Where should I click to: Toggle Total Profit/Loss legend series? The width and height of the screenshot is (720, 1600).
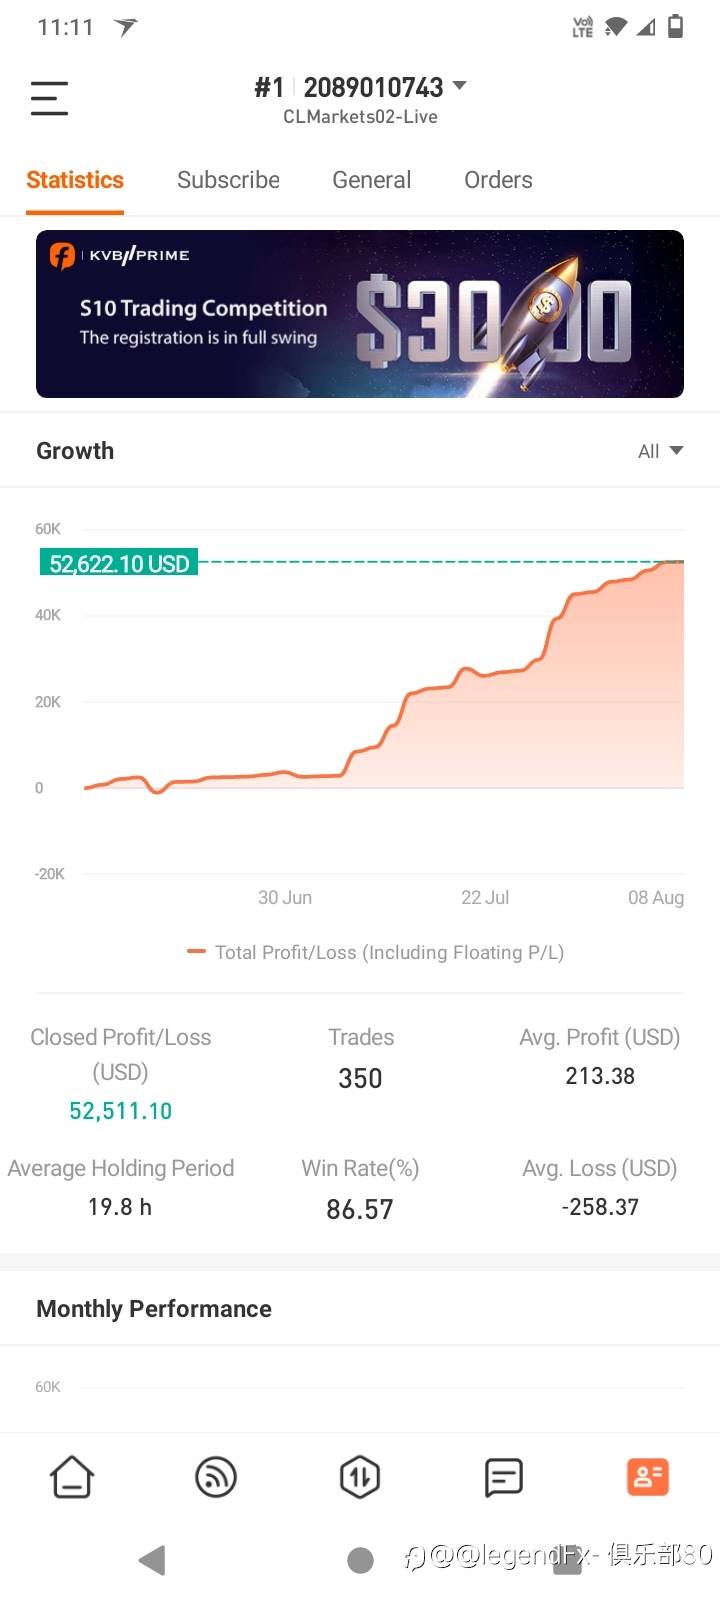coord(376,952)
